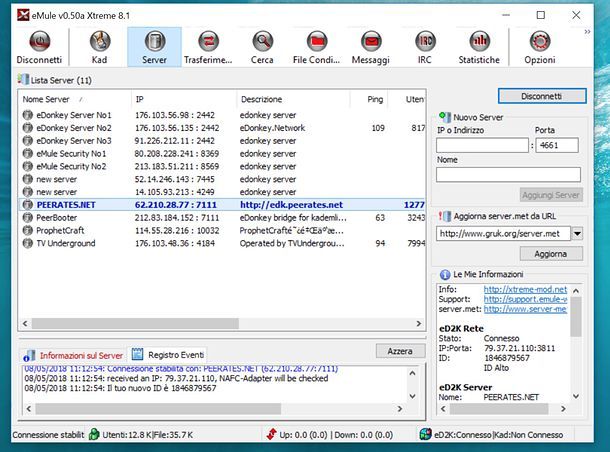Click the Le Mie Informazioni info icon
The height and width of the screenshot is (452, 610).
pos(445,275)
